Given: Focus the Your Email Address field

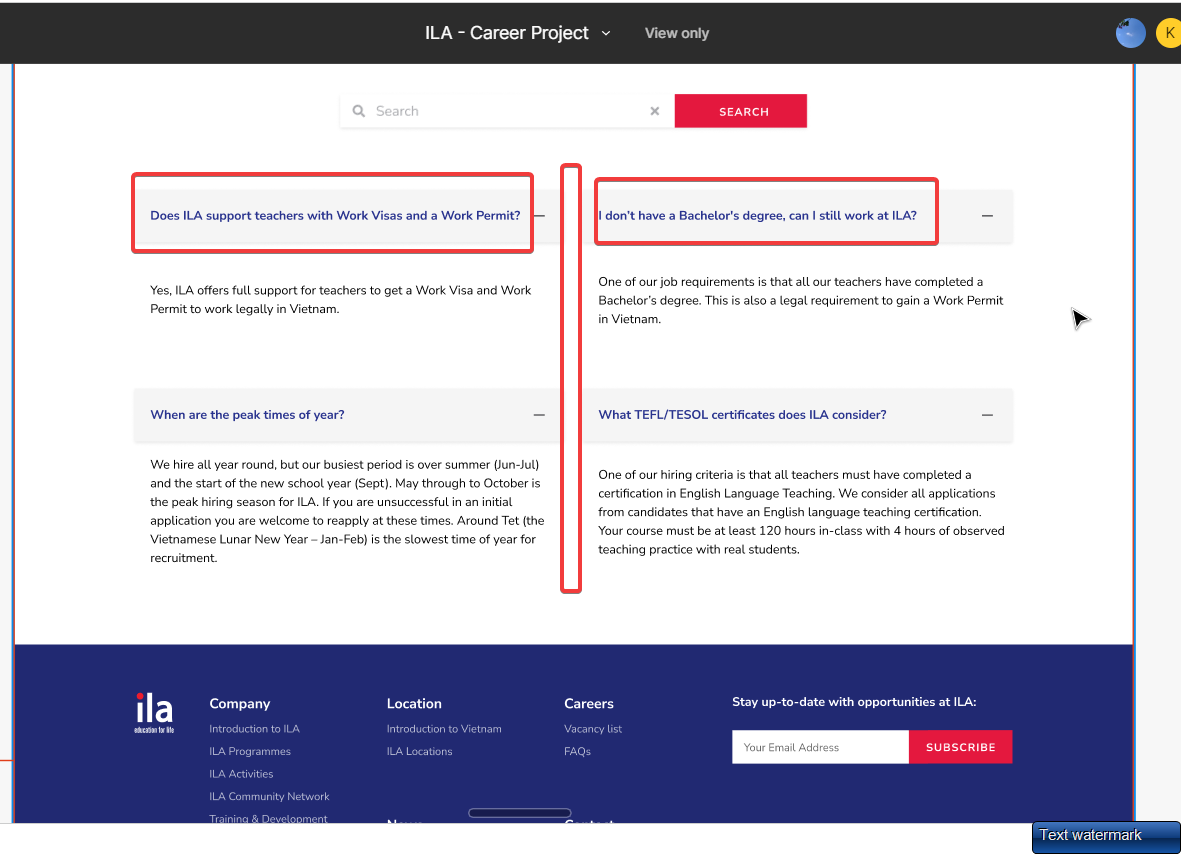Looking at the screenshot, I should pos(820,747).
